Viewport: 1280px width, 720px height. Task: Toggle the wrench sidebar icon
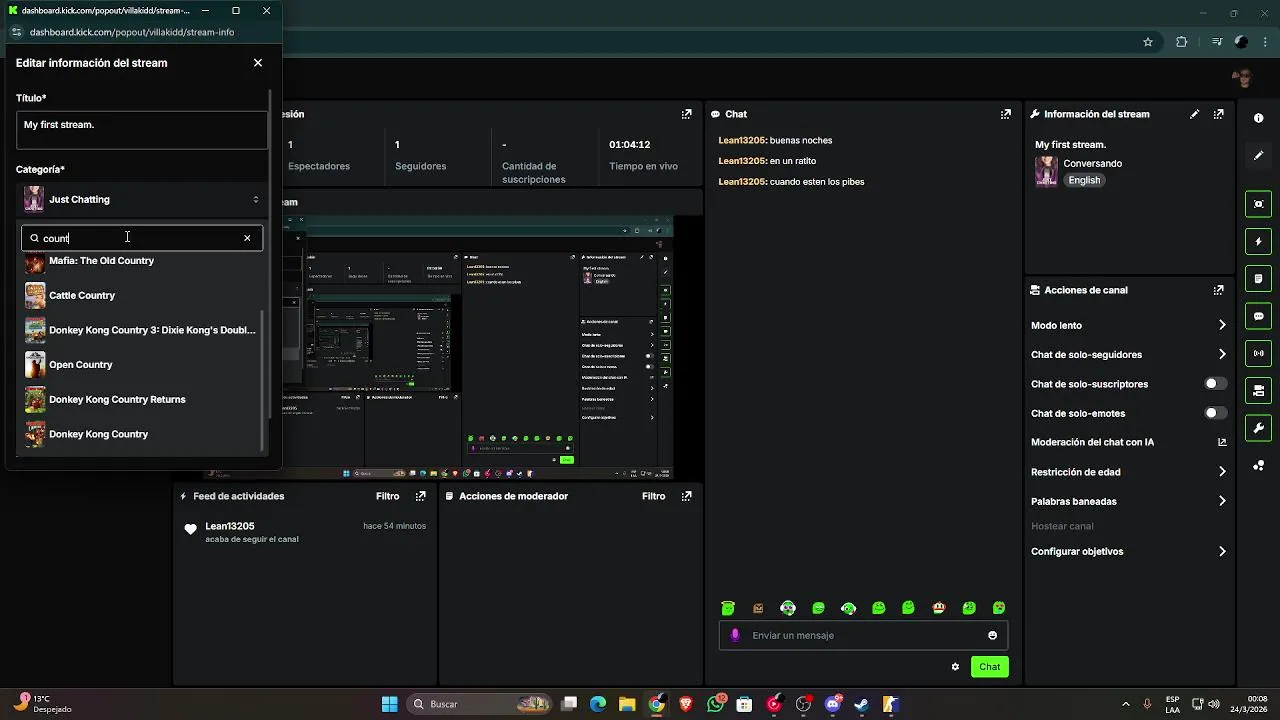pos(1258,428)
